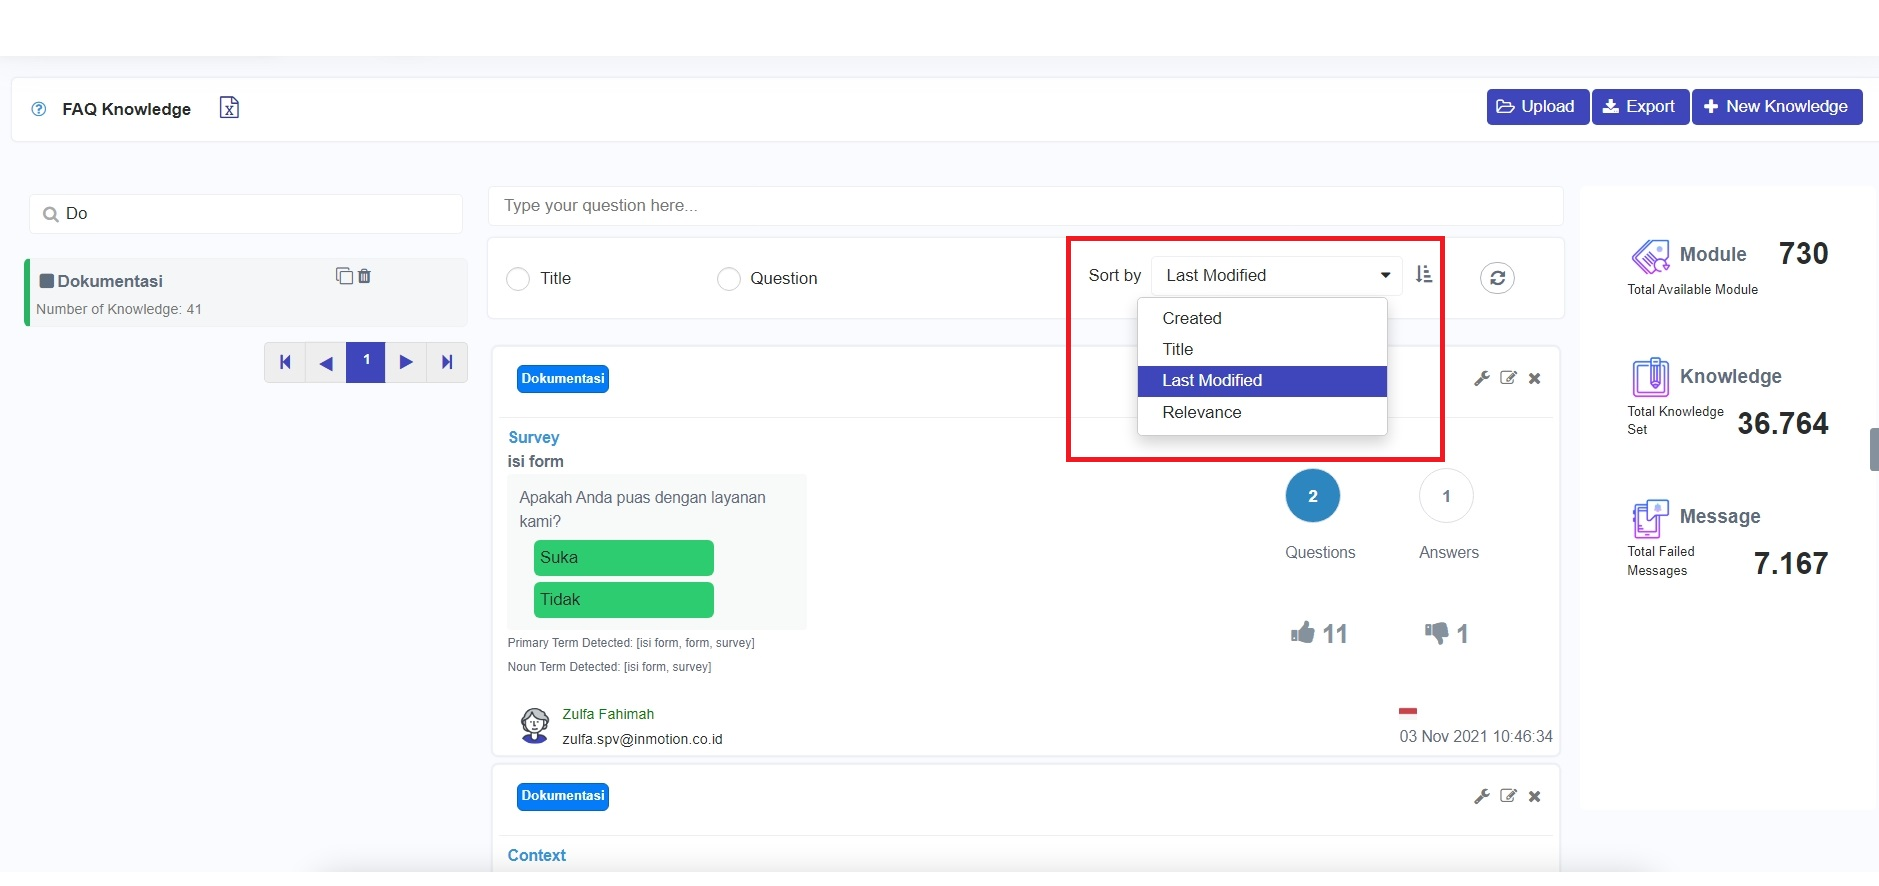Image resolution: width=1879 pixels, height=886 pixels.
Task: Edit the Survey knowledge with pencil icon
Action: (x=1508, y=378)
